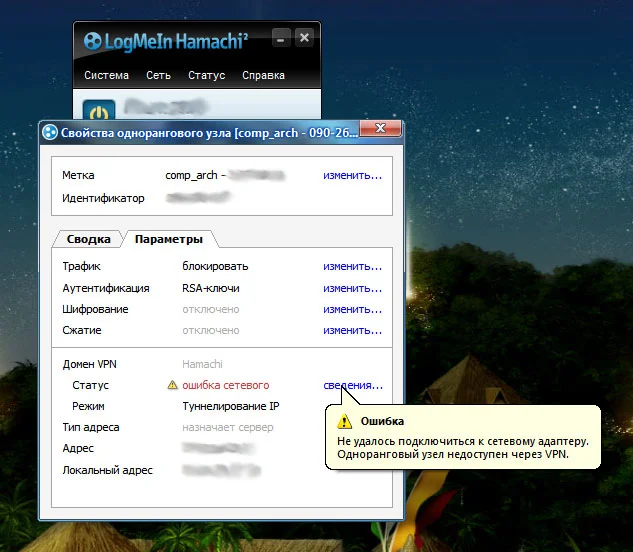Image resolution: width=633 pixels, height=552 pixels.
Task: Click the properties dialog title bar icon
Action: pos(50,132)
